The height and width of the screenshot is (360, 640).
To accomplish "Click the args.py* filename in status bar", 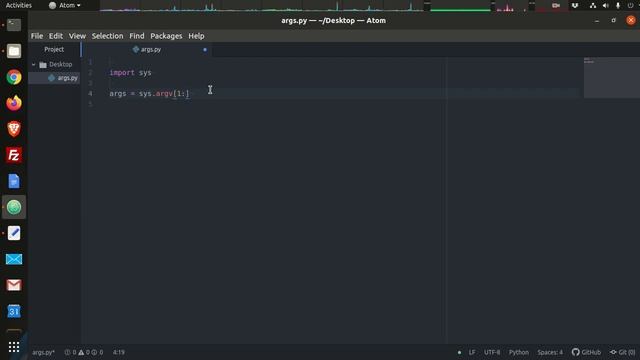I will pos(43,352).
